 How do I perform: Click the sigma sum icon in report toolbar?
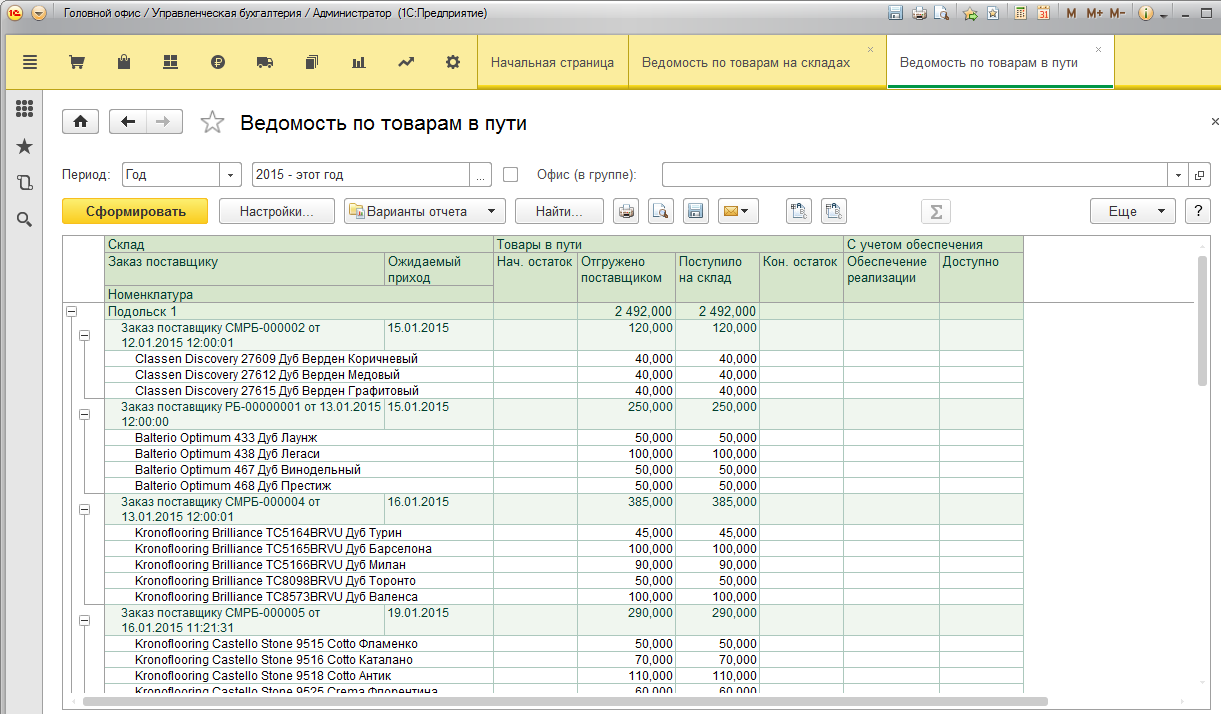tap(936, 211)
